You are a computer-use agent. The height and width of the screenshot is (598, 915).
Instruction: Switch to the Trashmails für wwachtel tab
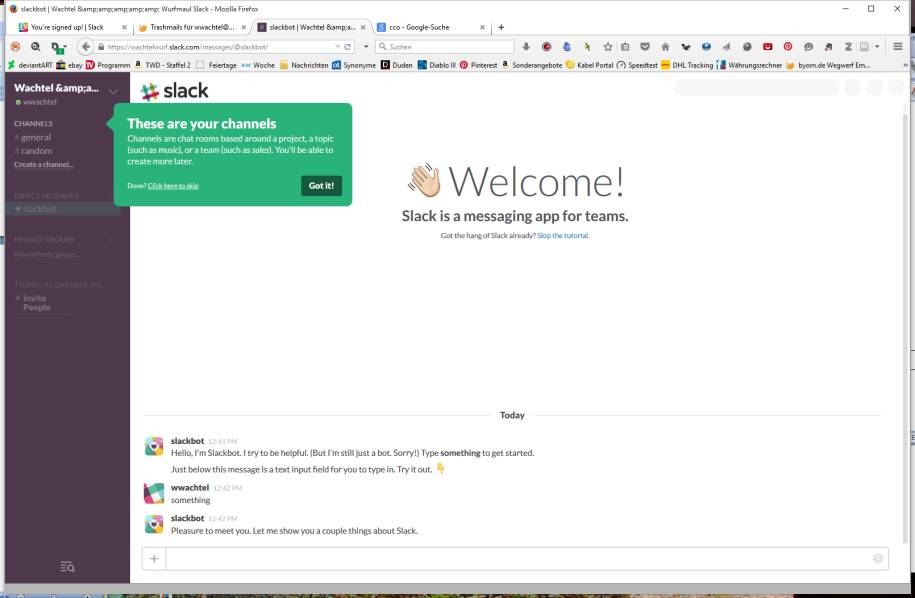click(x=191, y=27)
